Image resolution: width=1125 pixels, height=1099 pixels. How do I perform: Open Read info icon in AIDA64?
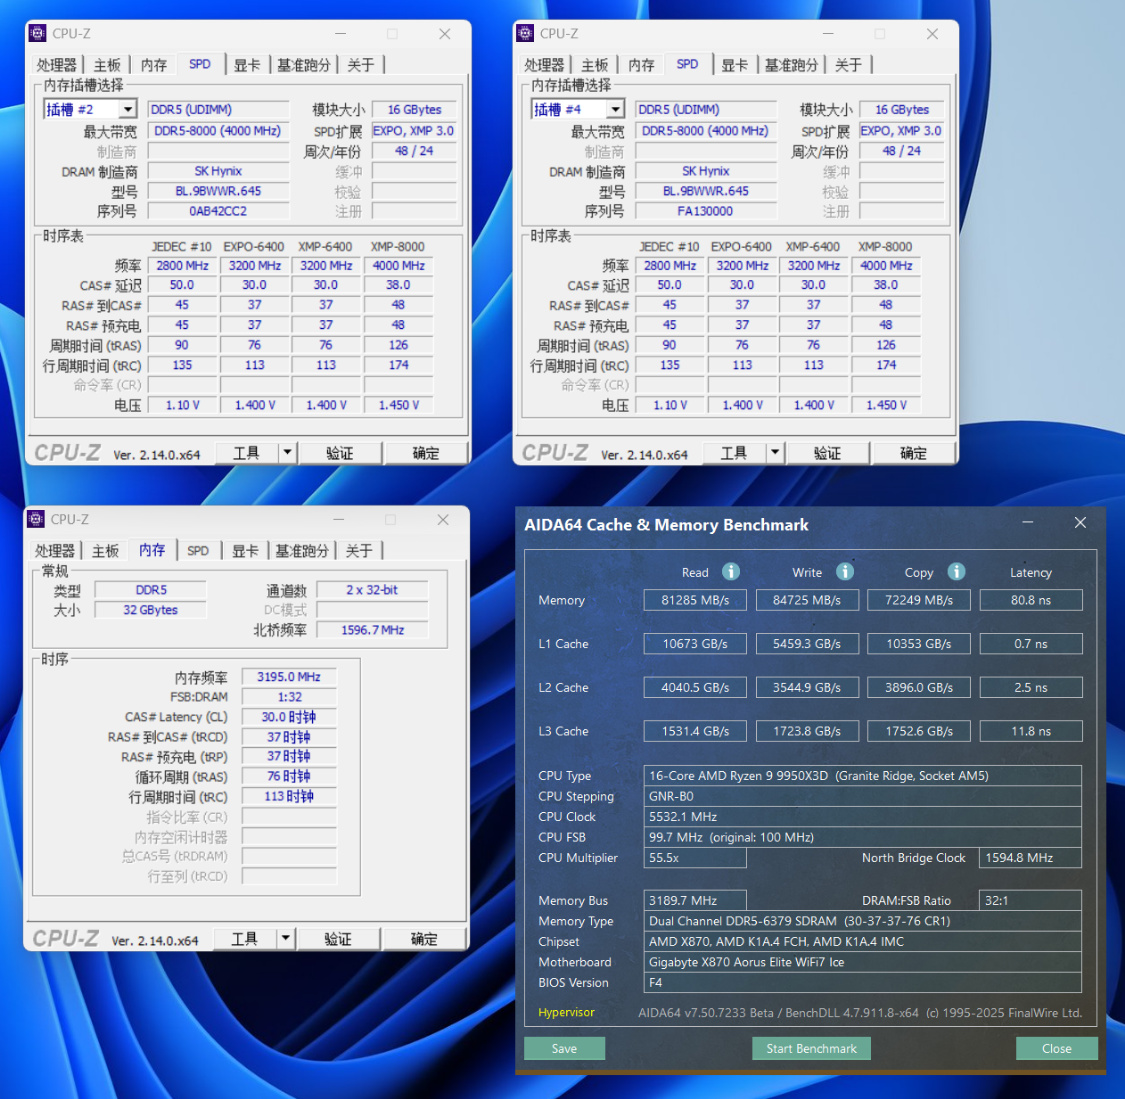[x=730, y=571]
